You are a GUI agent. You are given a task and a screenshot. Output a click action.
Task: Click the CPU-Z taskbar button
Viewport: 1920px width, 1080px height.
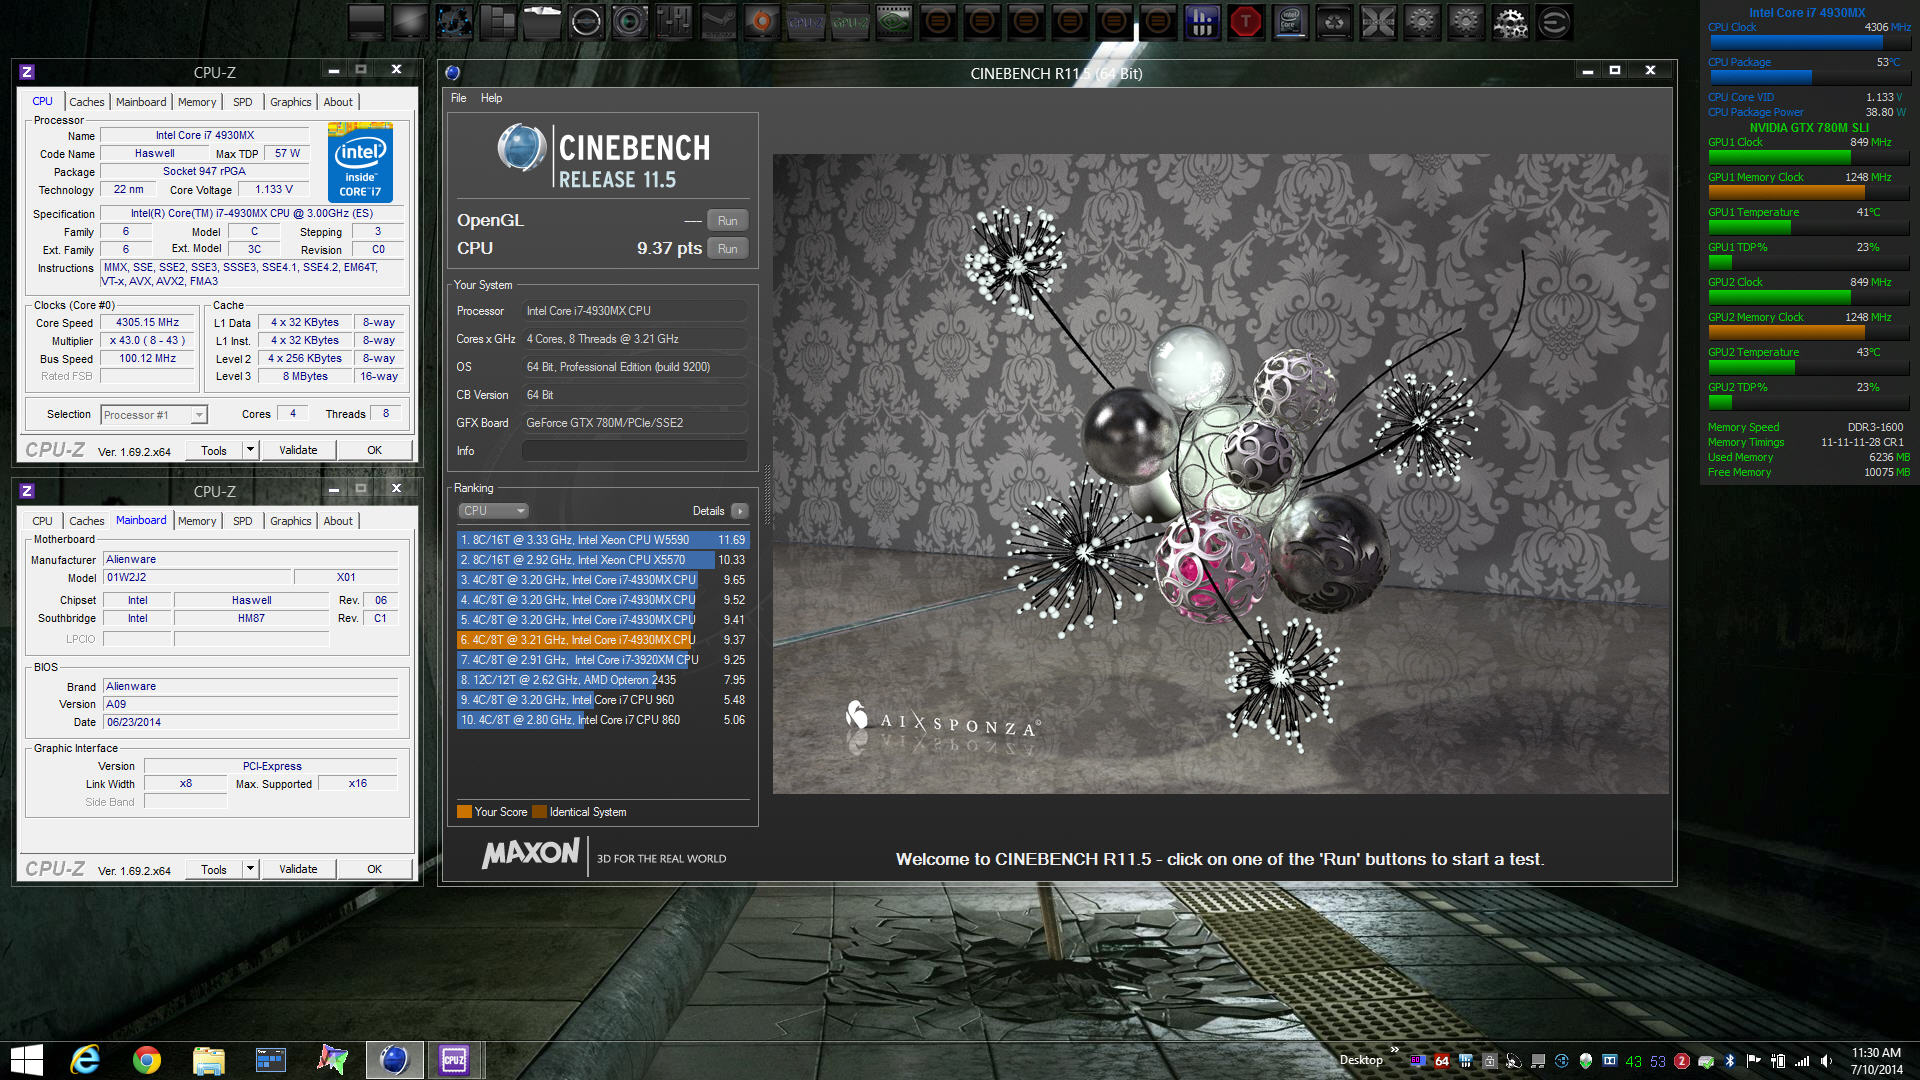point(455,1060)
